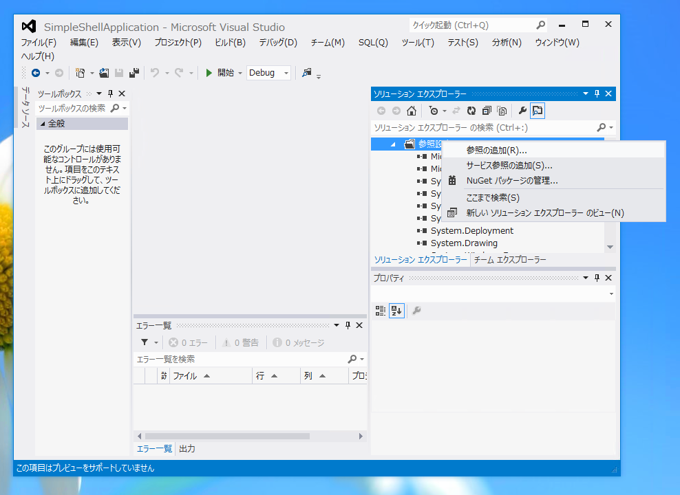The height and width of the screenshot is (495, 680).
Task: Click Solution Explorer scroll down arrow
Action: pyautogui.click(x=610, y=247)
